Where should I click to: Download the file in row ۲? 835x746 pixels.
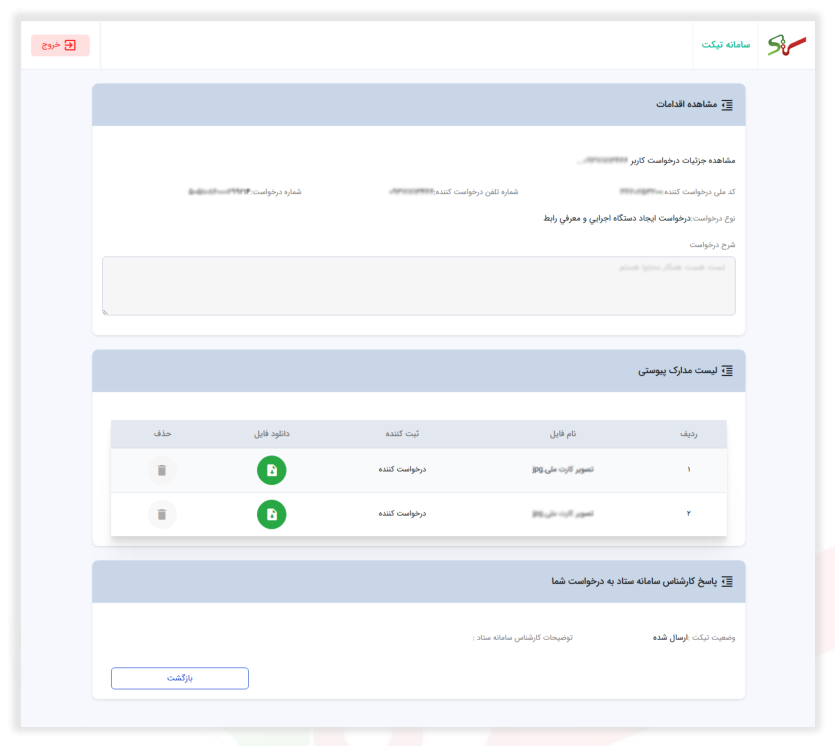click(x=272, y=514)
